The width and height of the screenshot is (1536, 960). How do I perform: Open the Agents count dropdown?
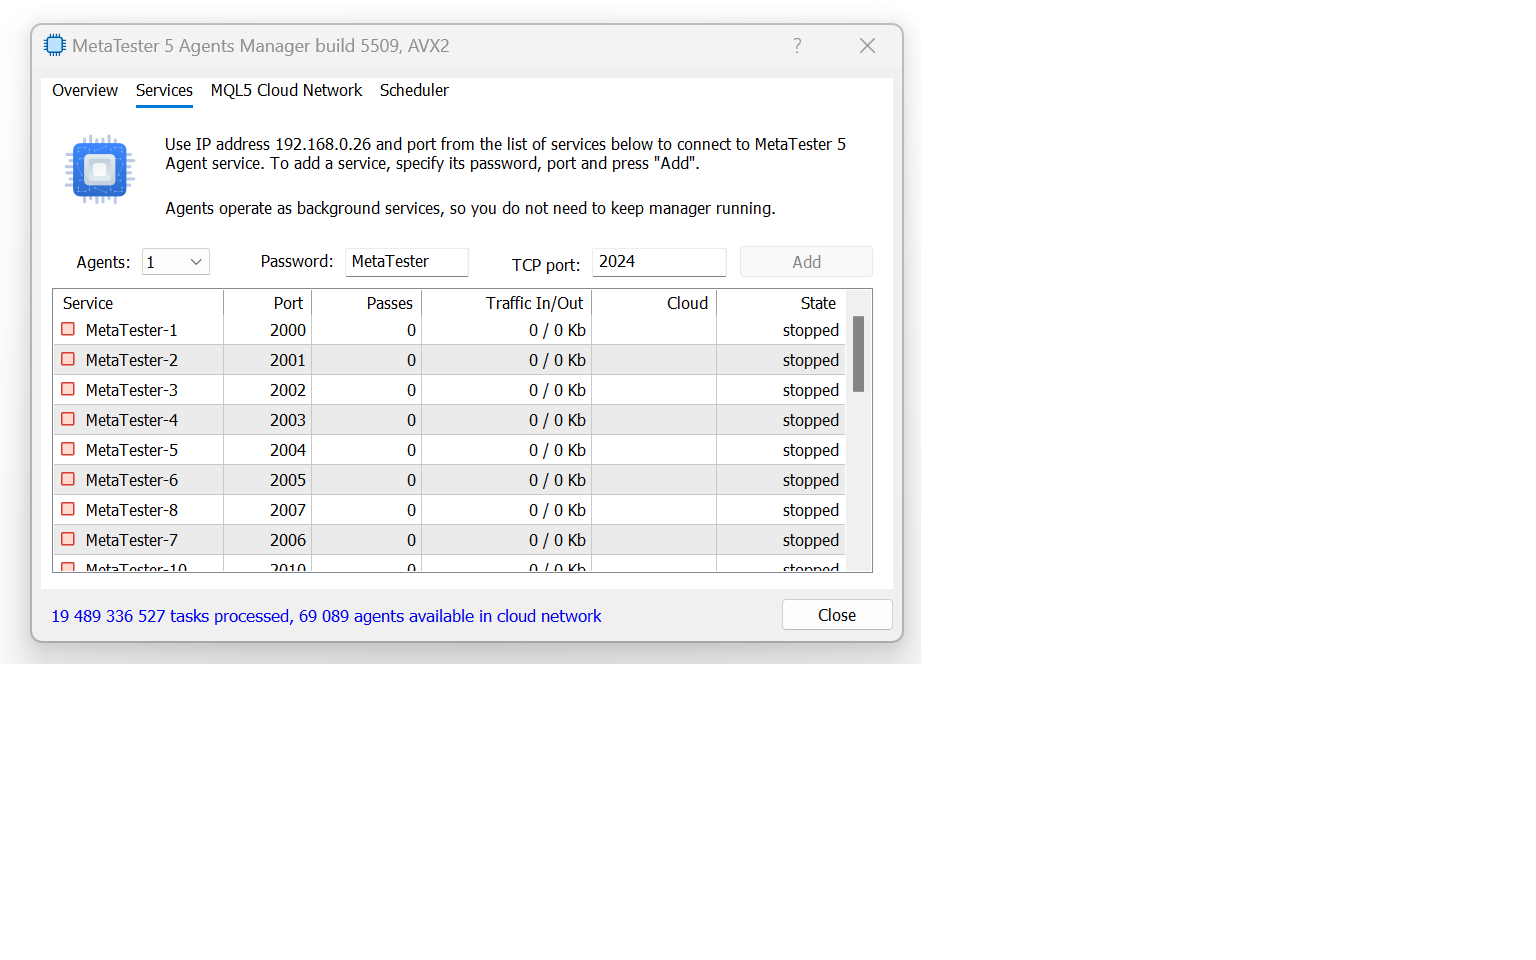pos(176,262)
